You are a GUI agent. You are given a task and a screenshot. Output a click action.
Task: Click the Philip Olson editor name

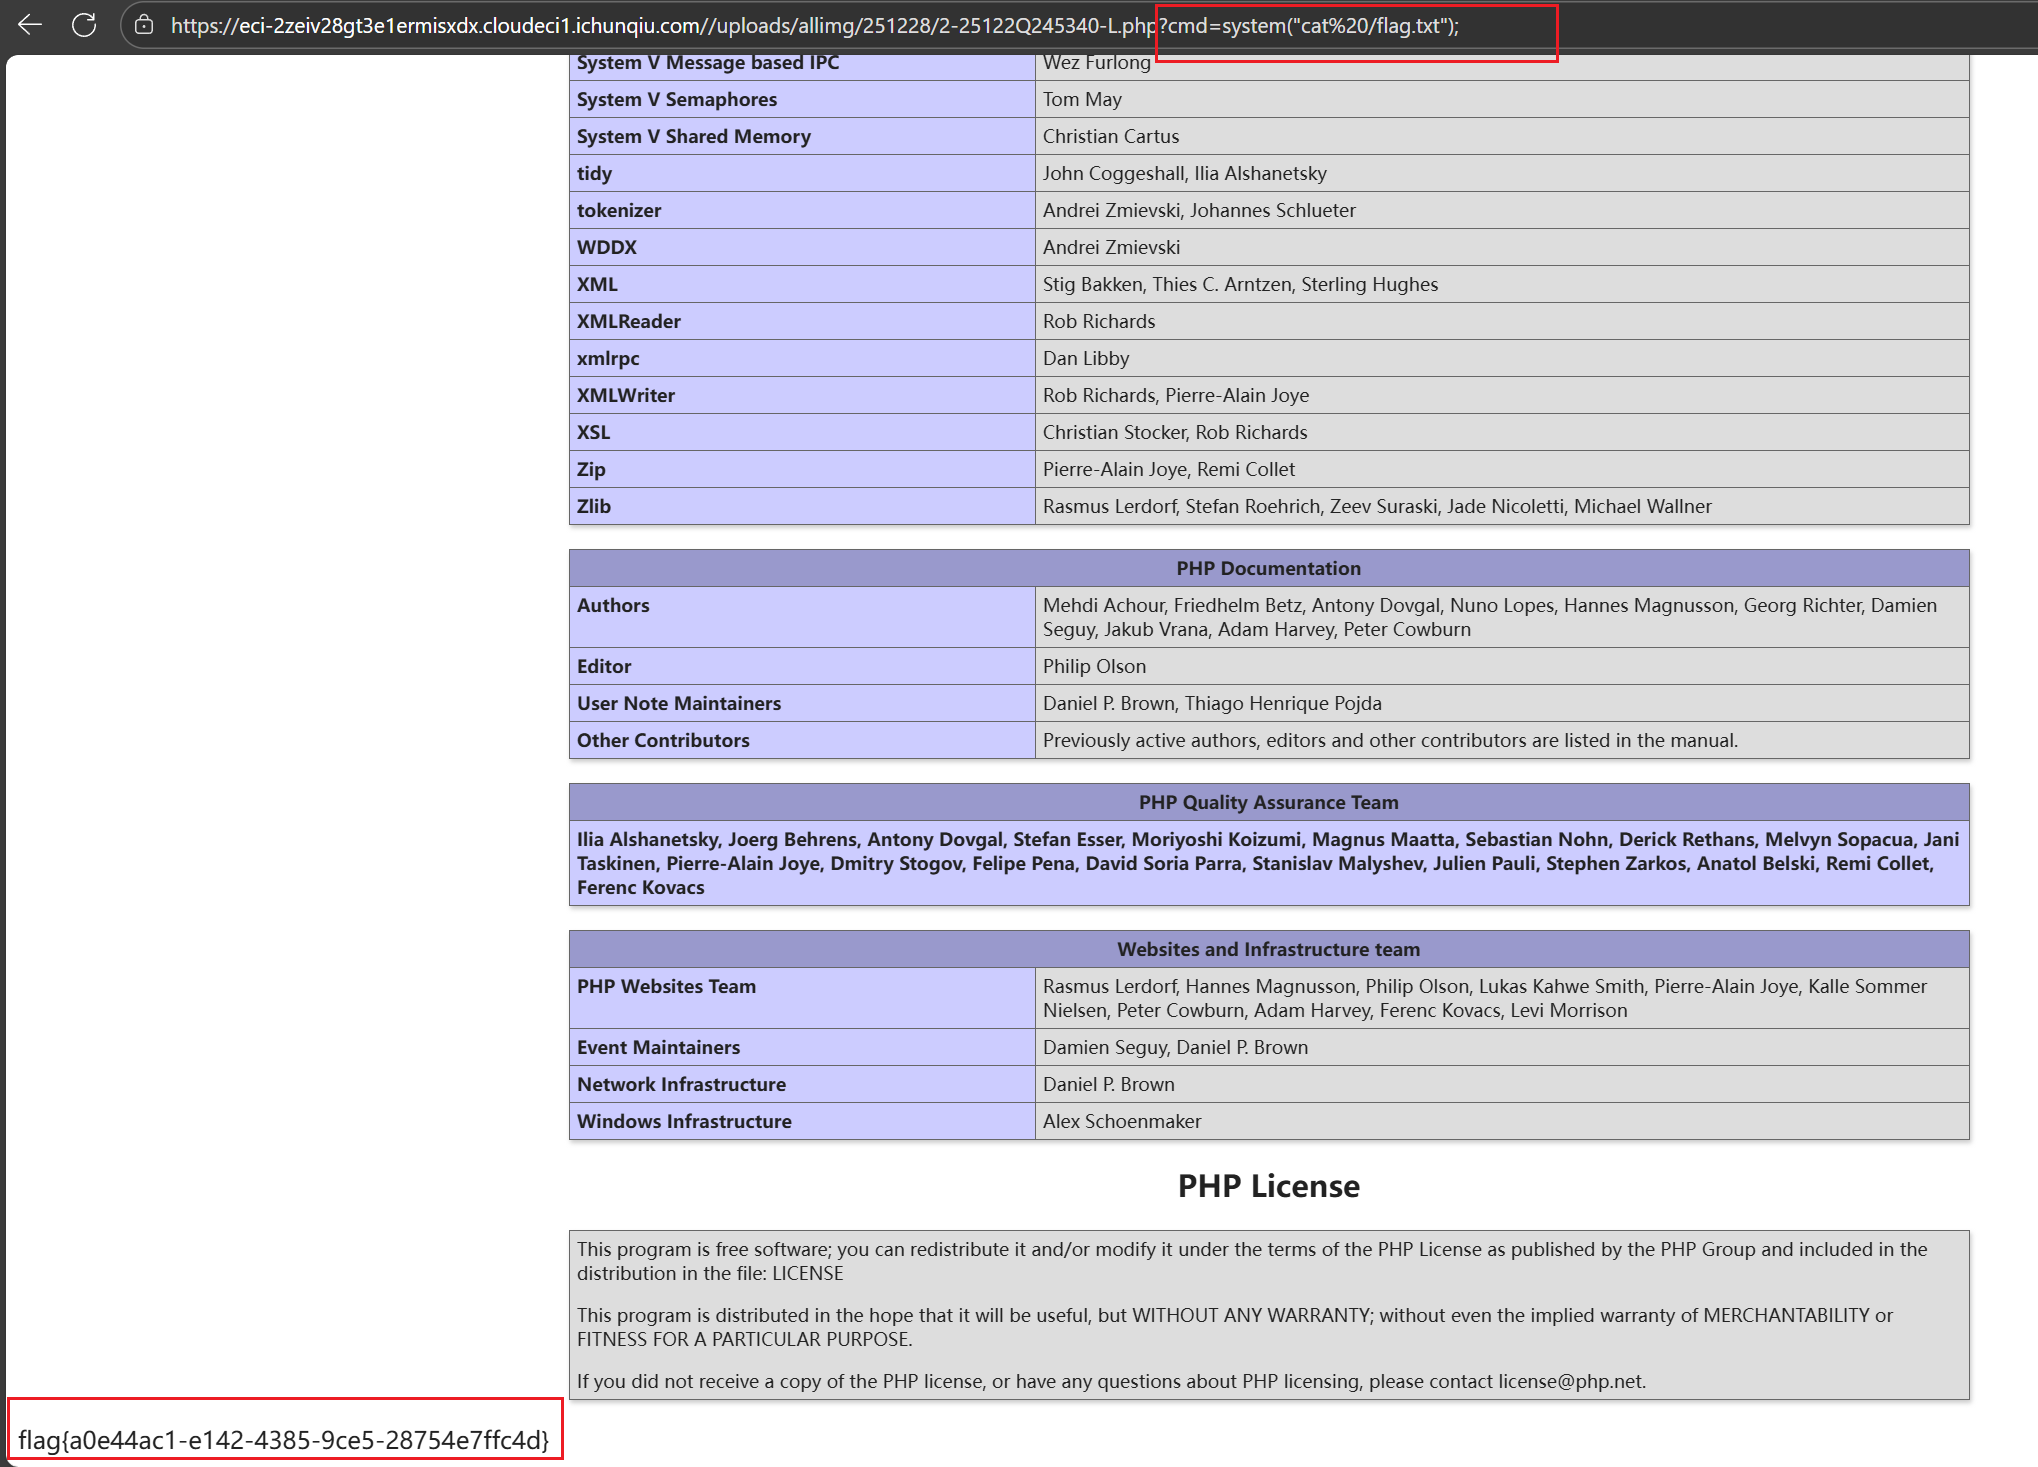(1094, 666)
